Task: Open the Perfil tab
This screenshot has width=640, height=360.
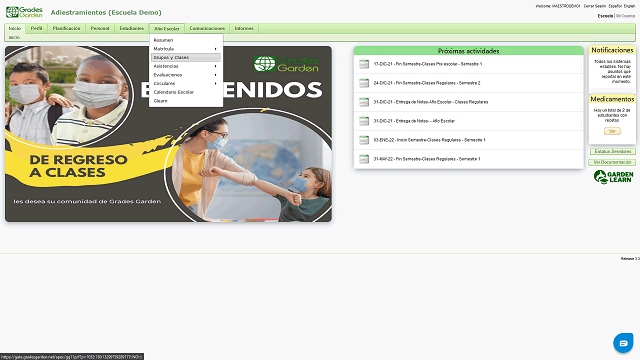Action: (36, 28)
